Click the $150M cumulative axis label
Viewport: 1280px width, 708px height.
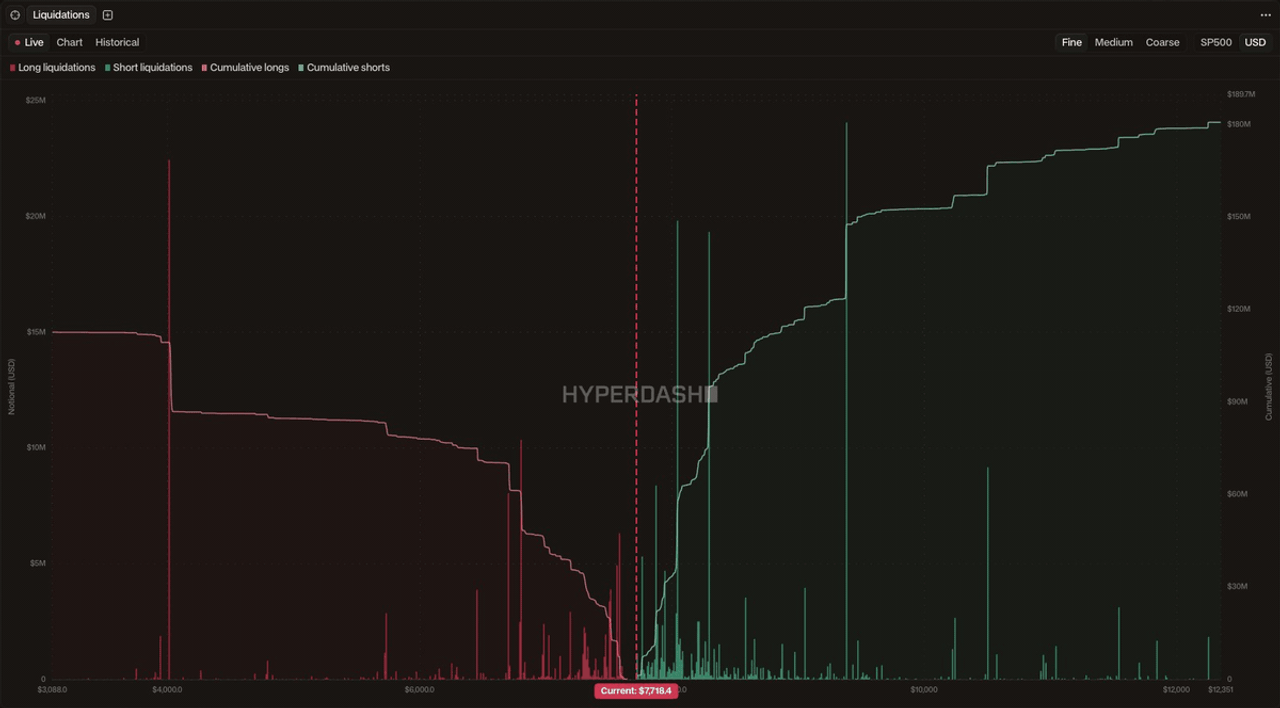click(x=1239, y=216)
